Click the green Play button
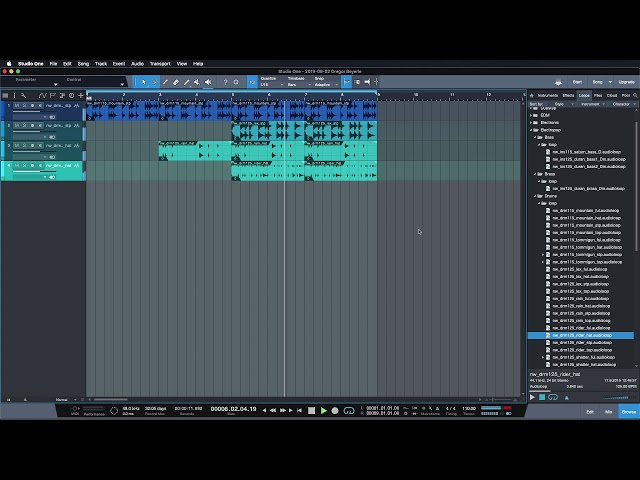Screen dimensions: 640x480 point(324,410)
